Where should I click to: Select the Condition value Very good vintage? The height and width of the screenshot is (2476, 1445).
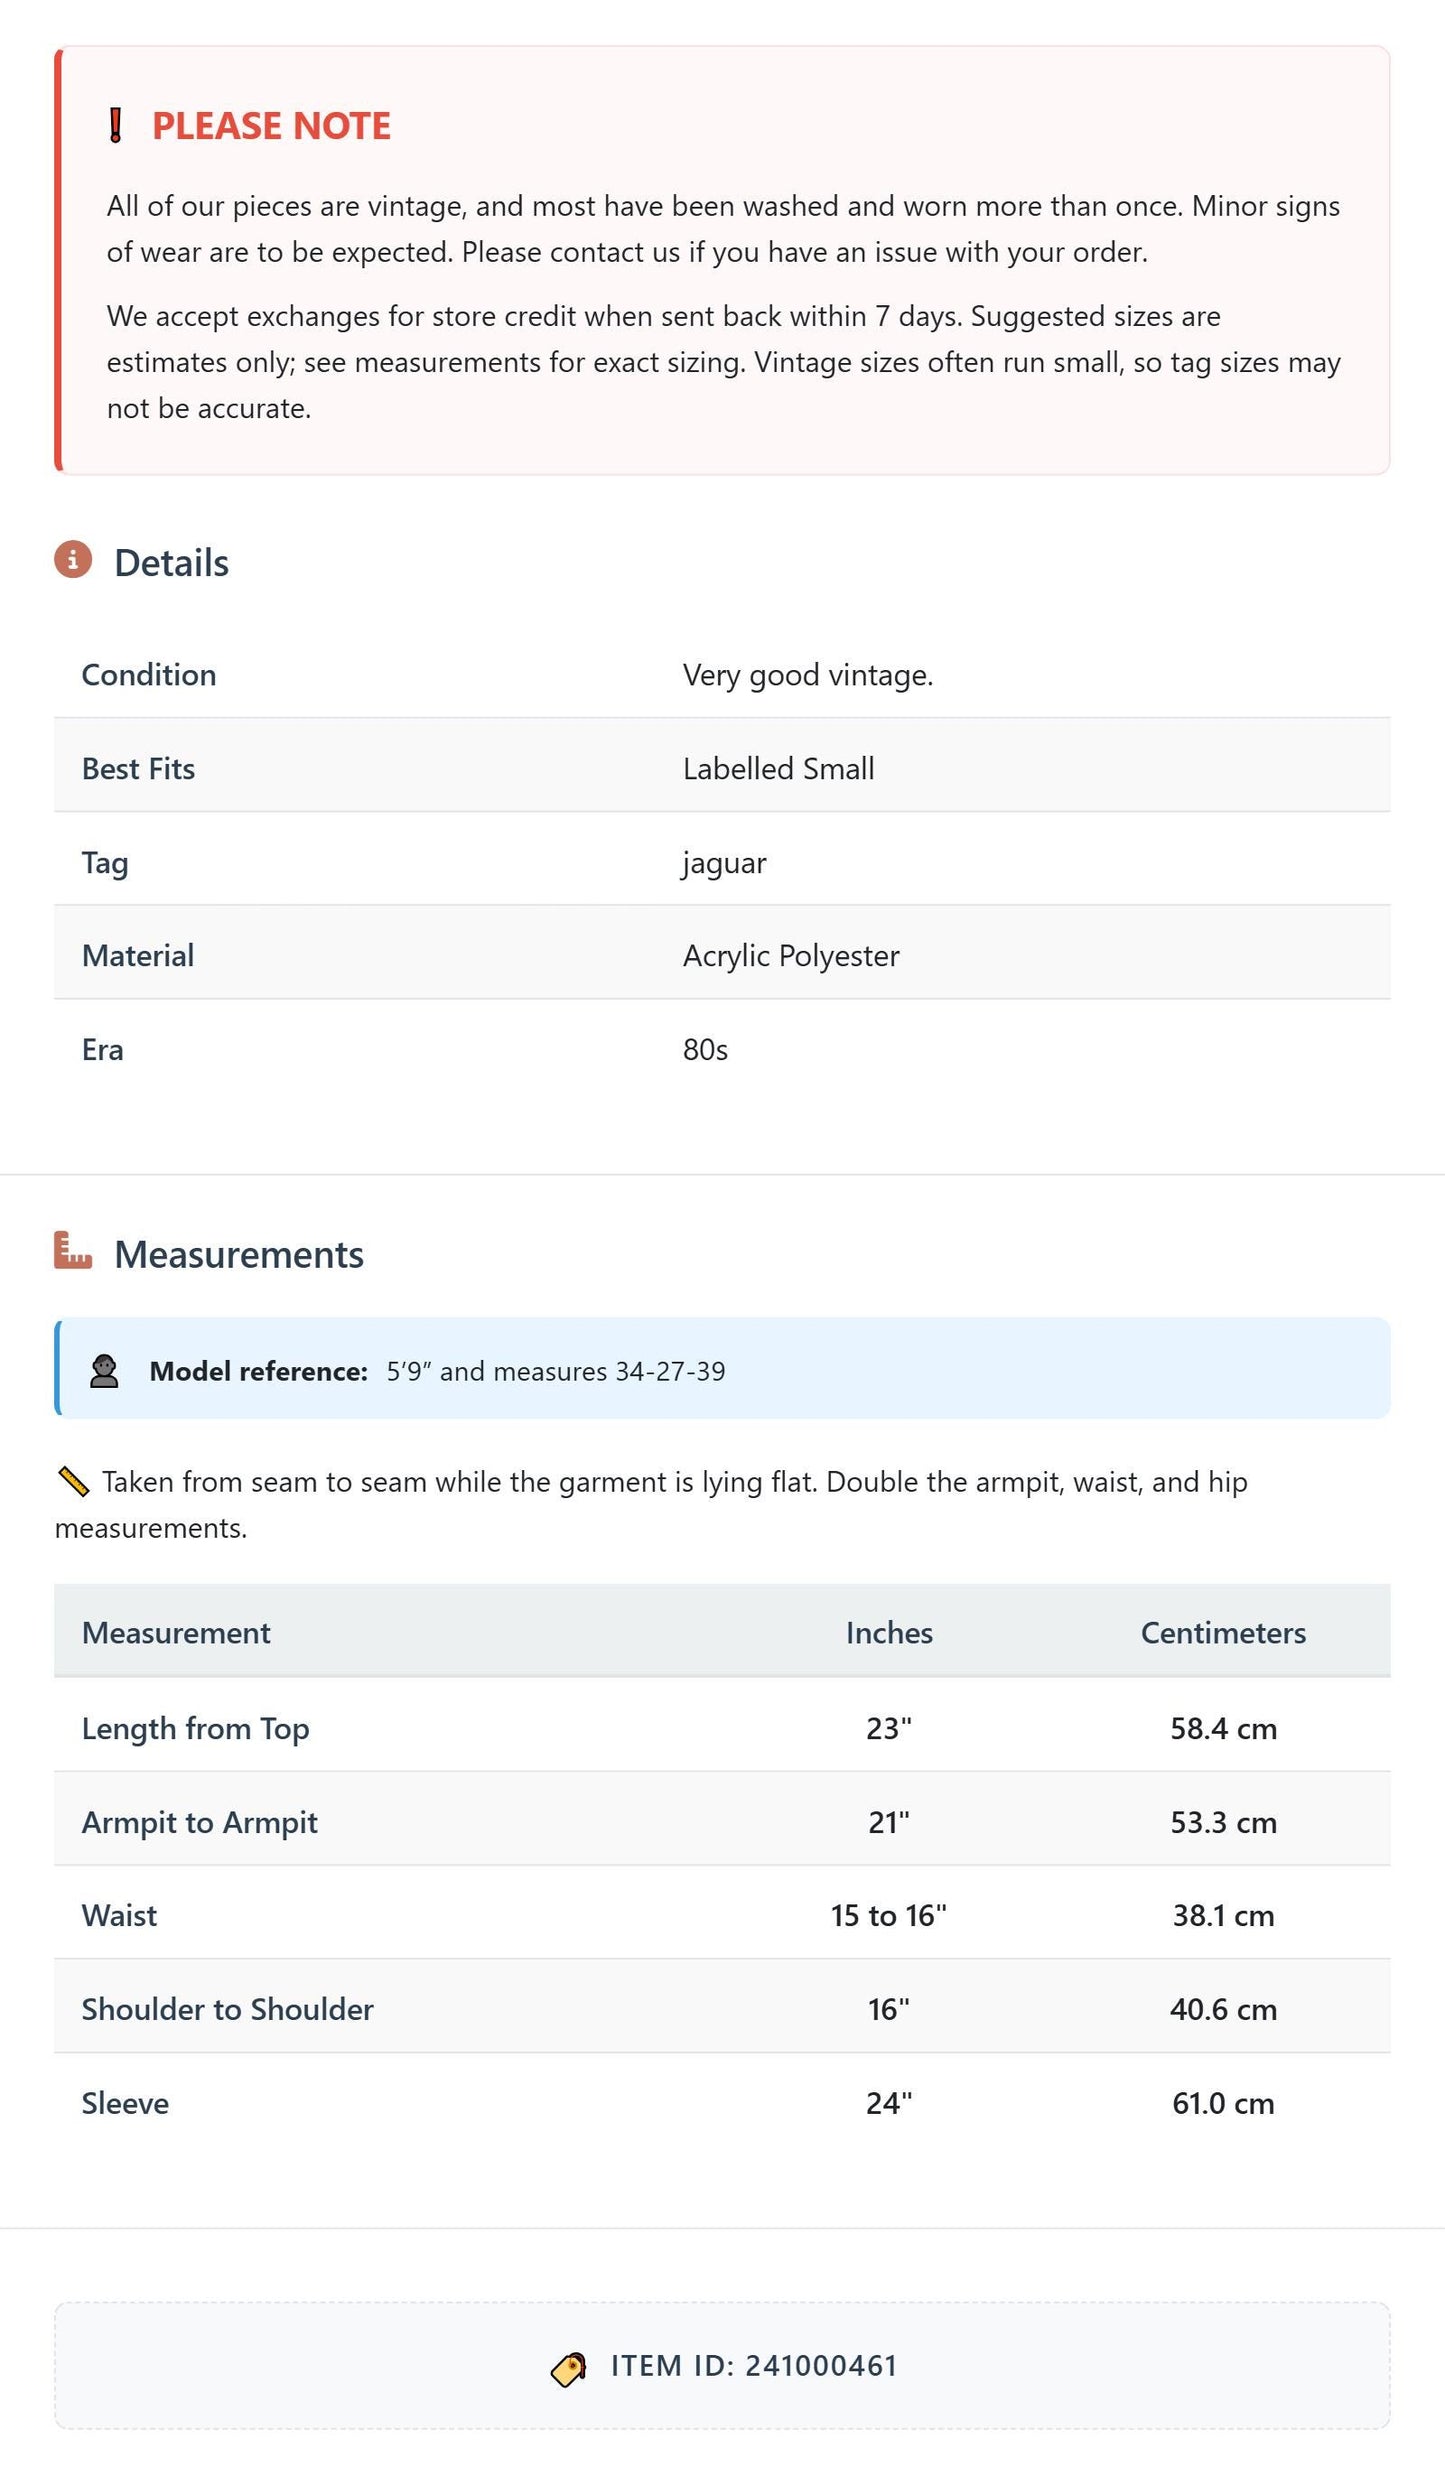tap(808, 675)
